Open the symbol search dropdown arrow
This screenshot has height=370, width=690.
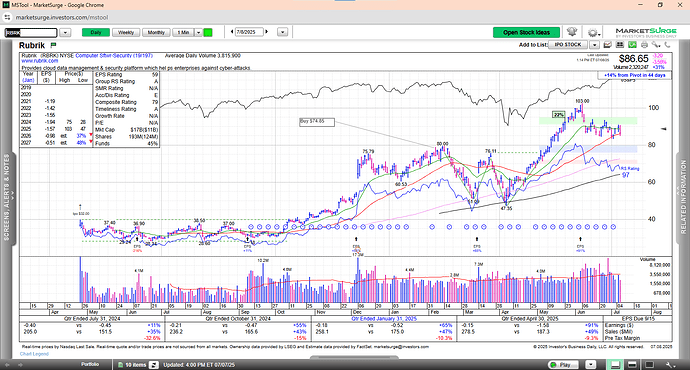(65, 33)
